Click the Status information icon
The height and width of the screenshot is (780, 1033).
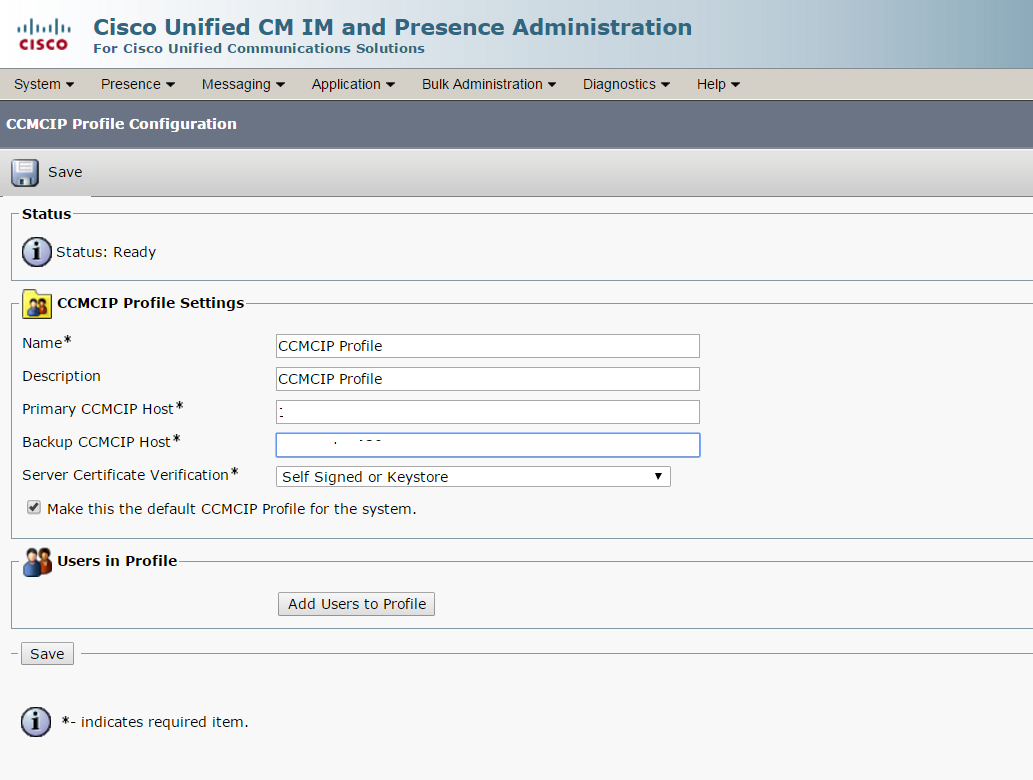pyautogui.click(x=37, y=252)
